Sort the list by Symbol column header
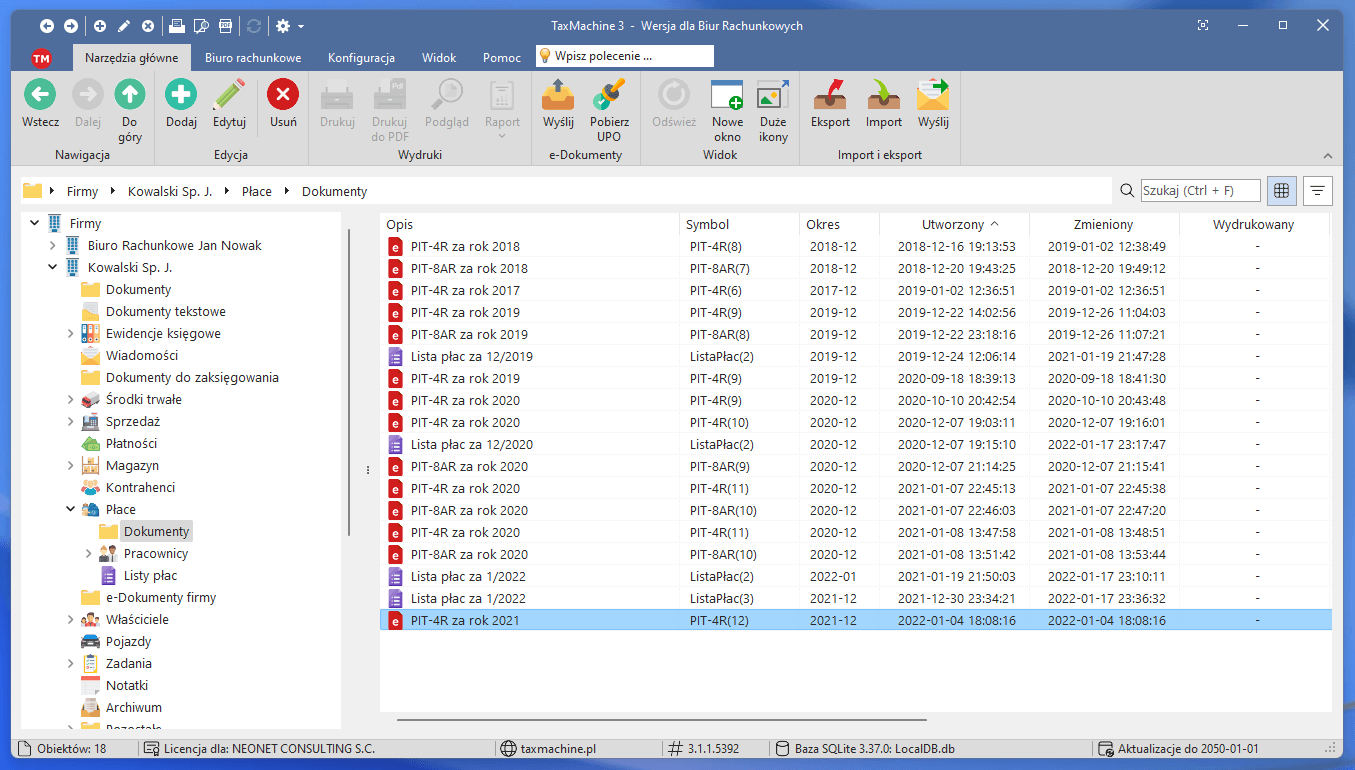Image resolution: width=1355 pixels, height=770 pixels. point(707,225)
